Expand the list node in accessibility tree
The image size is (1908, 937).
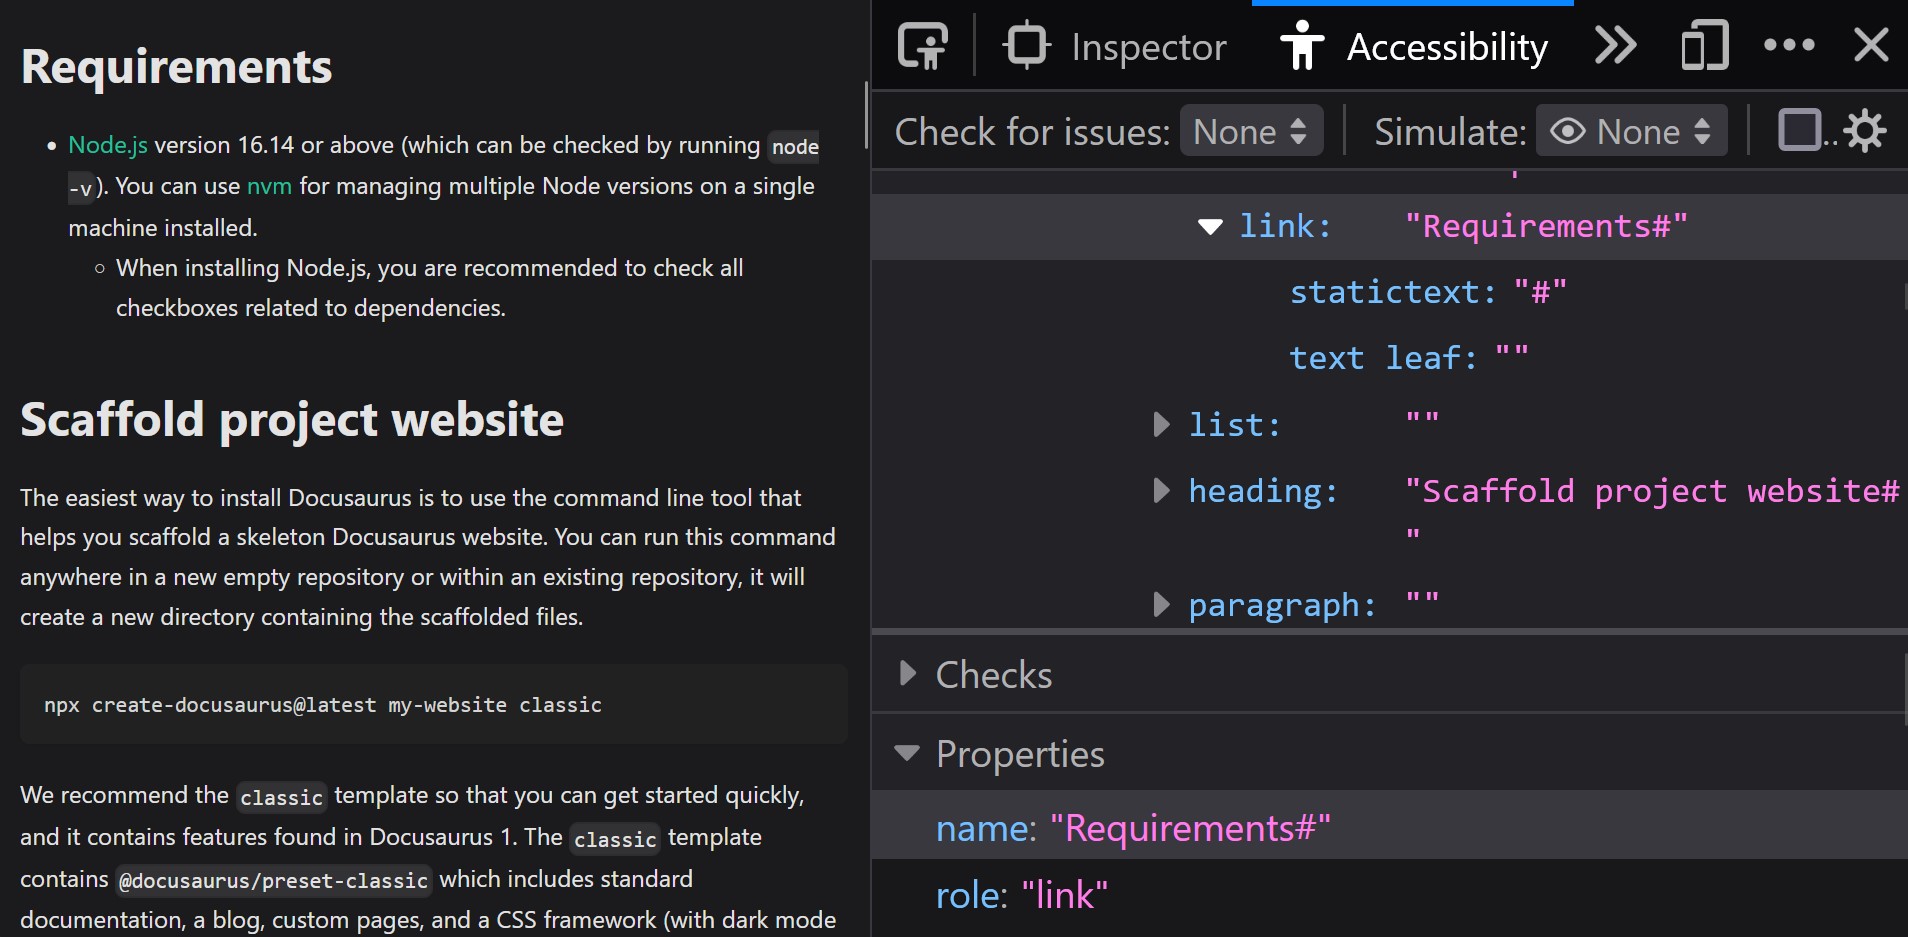(1161, 425)
